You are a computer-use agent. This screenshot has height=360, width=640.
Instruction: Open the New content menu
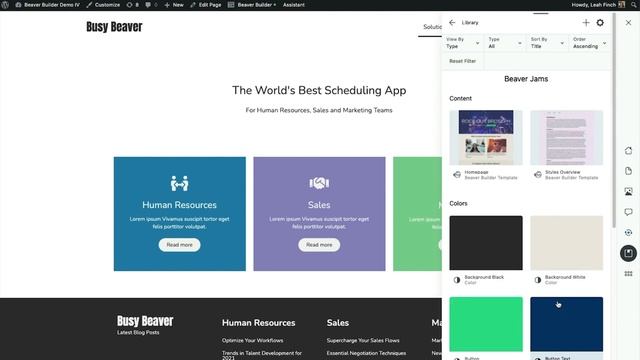(x=174, y=5)
